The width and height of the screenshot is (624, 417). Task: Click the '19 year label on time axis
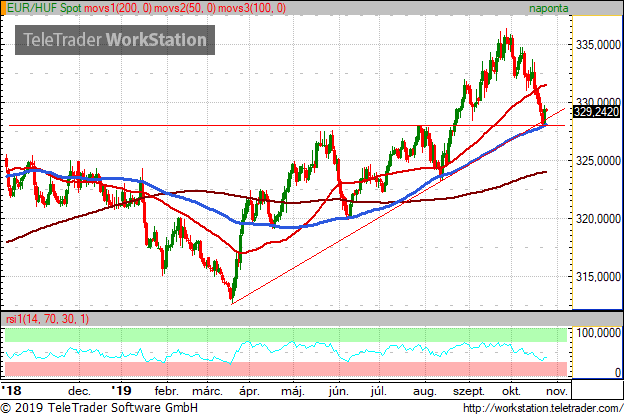[121, 391]
